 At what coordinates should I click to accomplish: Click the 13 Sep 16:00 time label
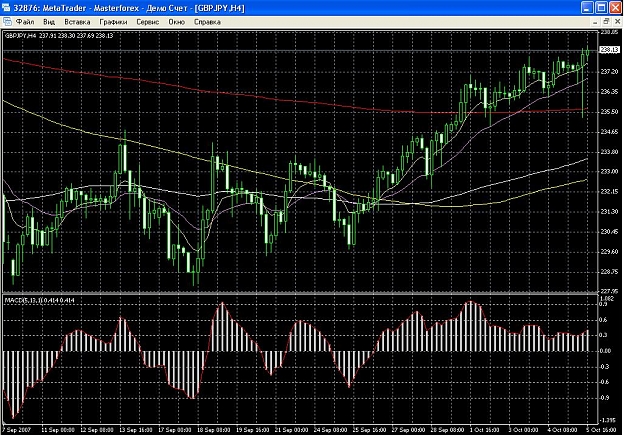(x=136, y=430)
